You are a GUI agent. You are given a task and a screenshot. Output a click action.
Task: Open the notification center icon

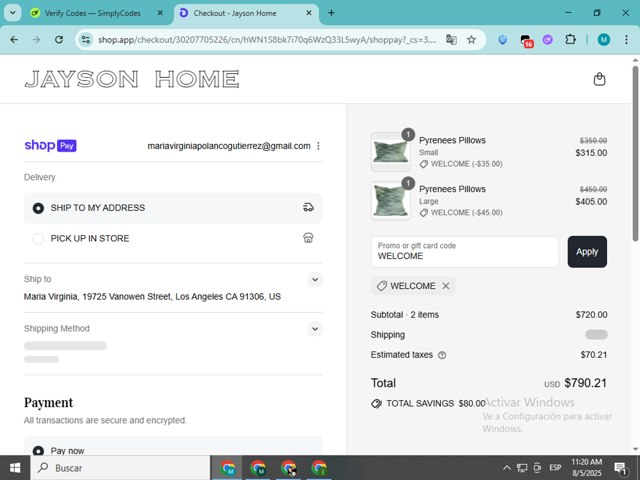(620, 468)
